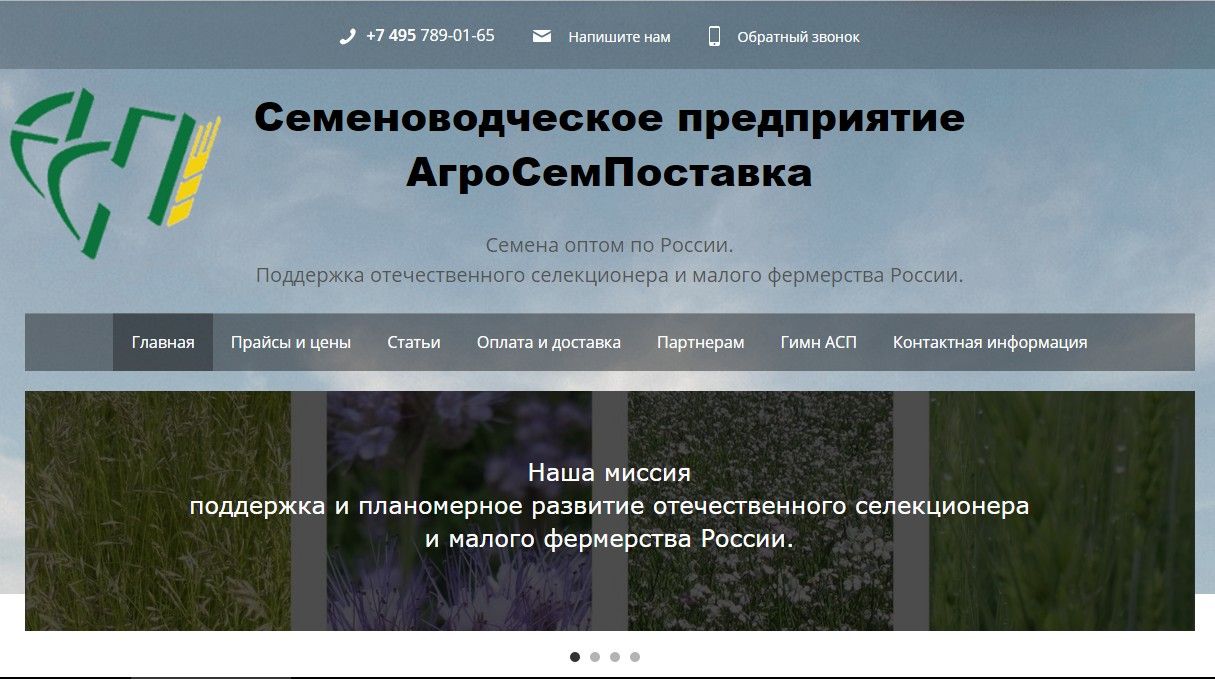The width and height of the screenshot is (1215, 700).
Task: Open the Напишите нам link
Action: click(619, 37)
